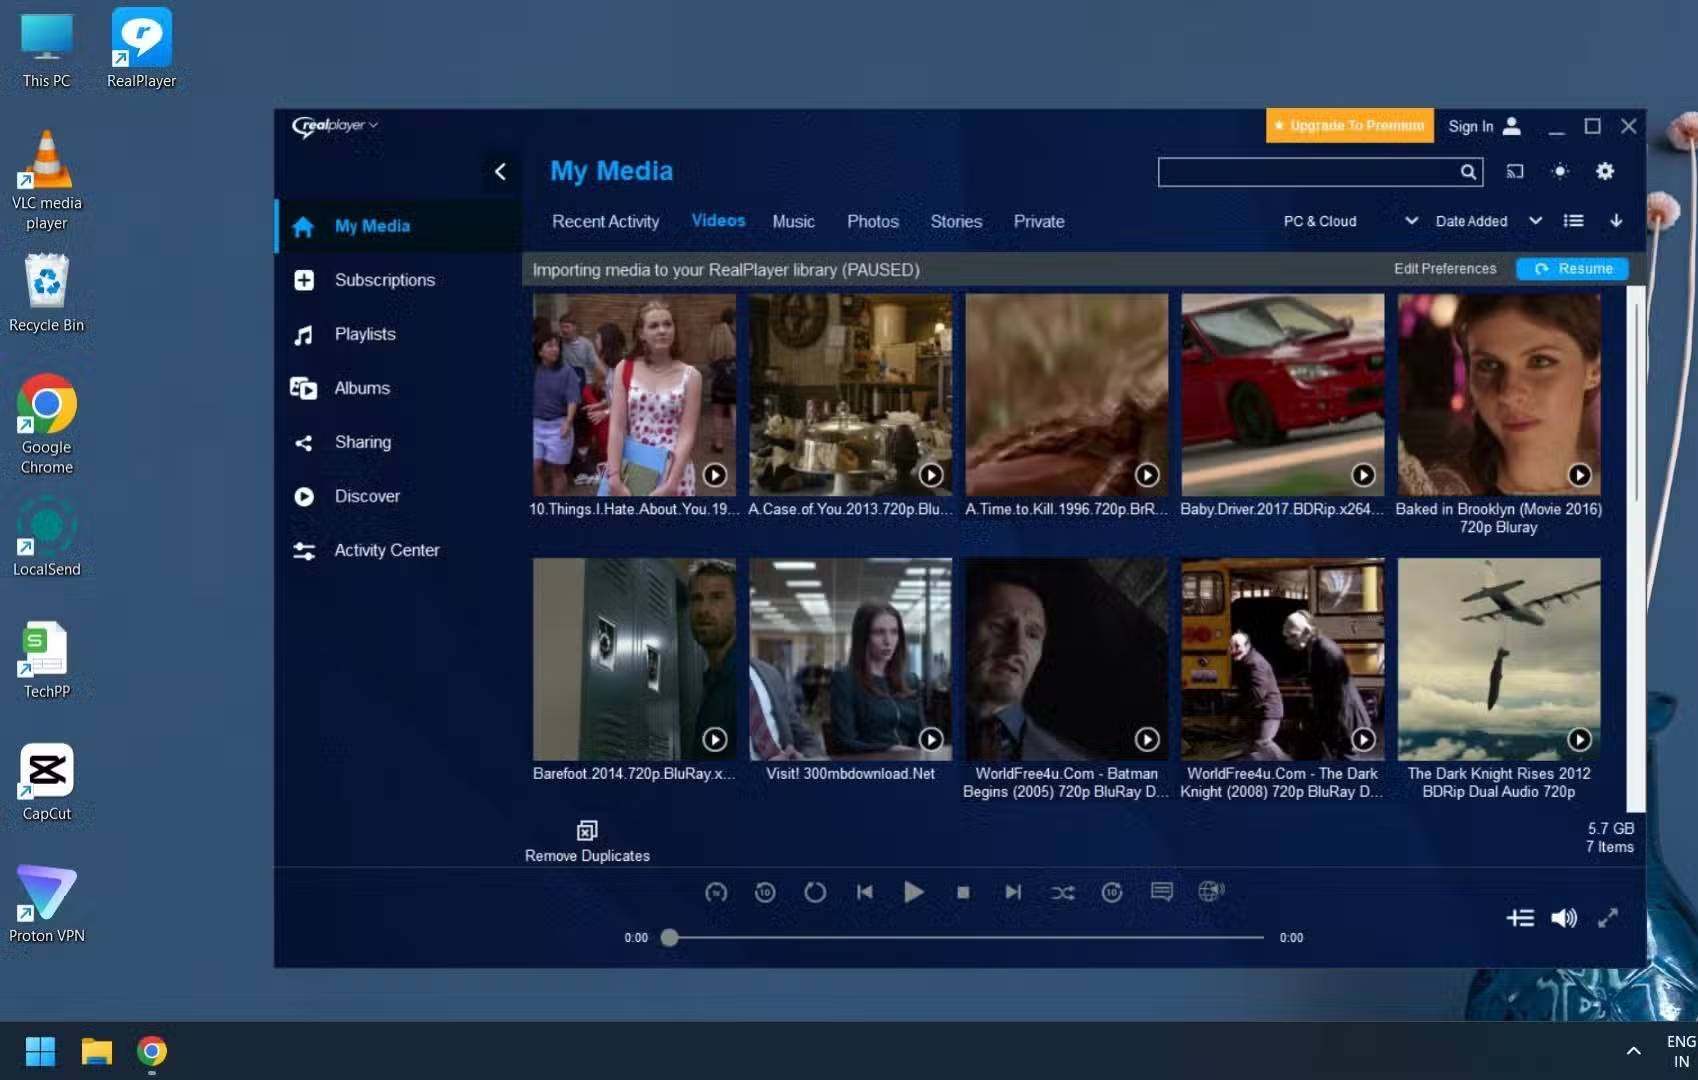Screen dimensions: 1698x1080
Task: Open the Baby Driver video thumbnail
Action: pyautogui.click(x=1282, y=395)
